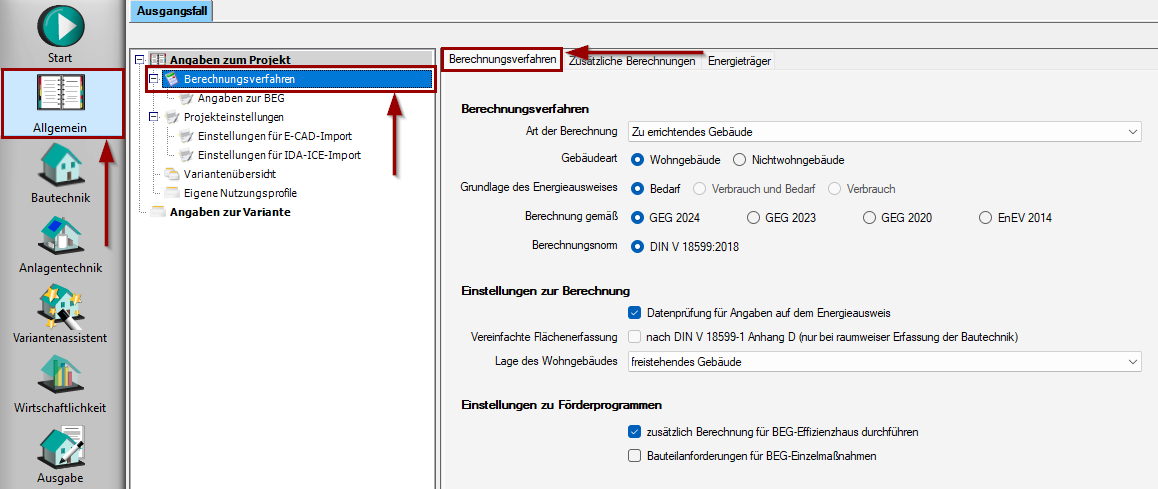
Task: Select Wohngebäude radio button
Action: pyautogui.click(x=637, y=160)
